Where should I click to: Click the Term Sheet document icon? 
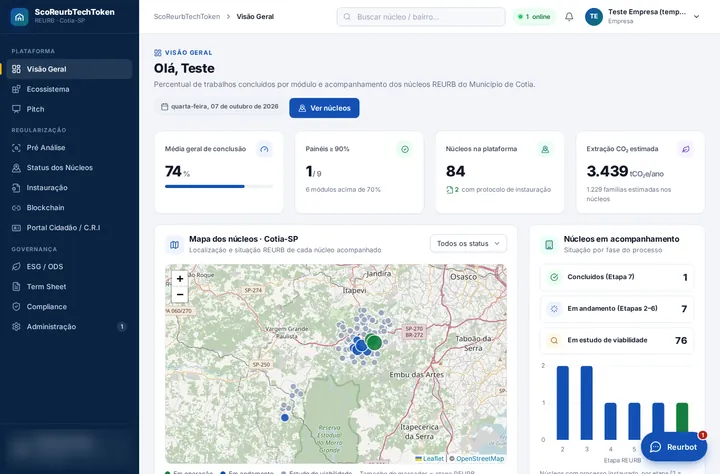click(x=17, y=287)
